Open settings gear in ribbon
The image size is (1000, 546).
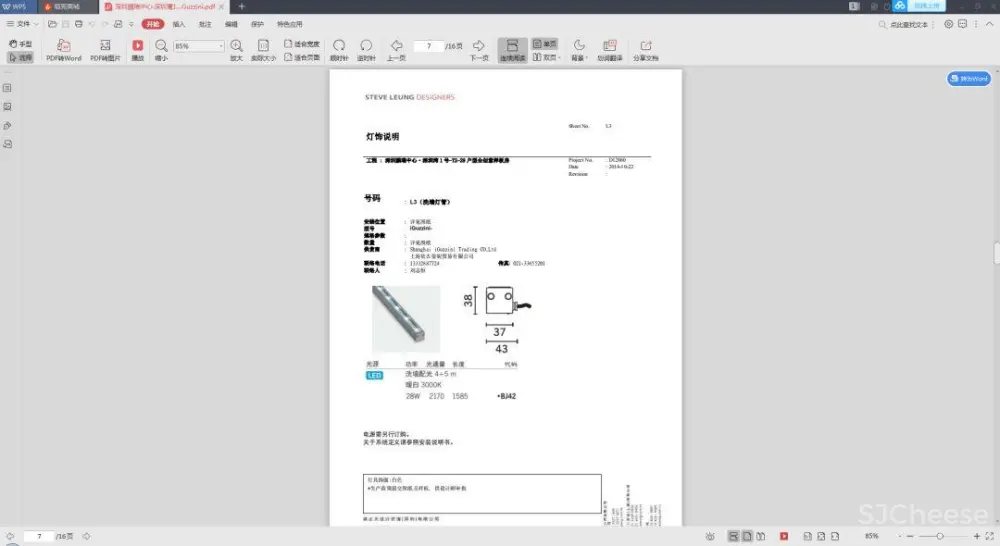click(x=949, y=24)
